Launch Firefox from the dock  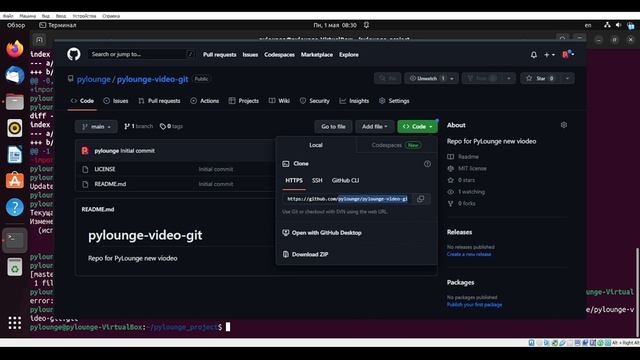[15, 49]
